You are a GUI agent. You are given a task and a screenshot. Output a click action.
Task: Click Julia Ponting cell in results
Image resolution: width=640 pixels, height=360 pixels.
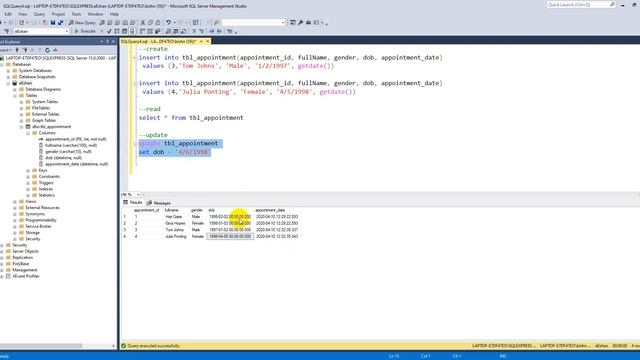click(175, 237)
